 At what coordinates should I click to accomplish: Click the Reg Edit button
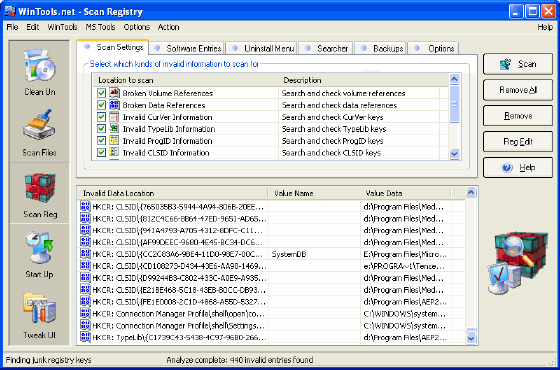(518, 142)
